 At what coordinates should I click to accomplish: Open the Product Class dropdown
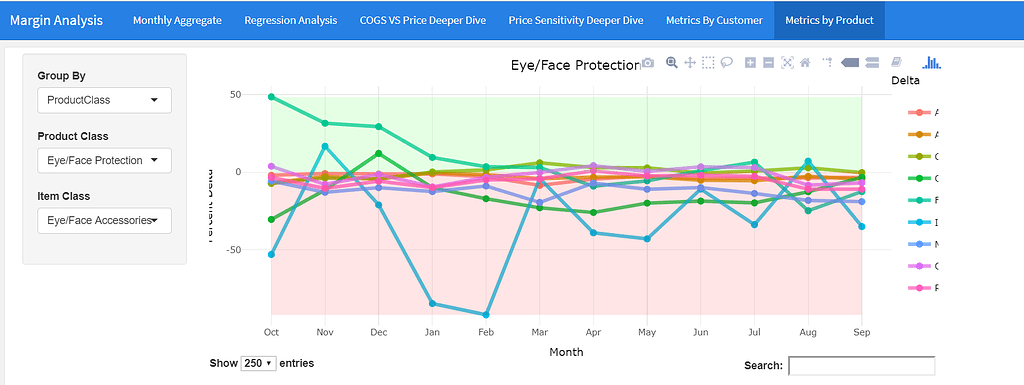[x=104, y=161]
